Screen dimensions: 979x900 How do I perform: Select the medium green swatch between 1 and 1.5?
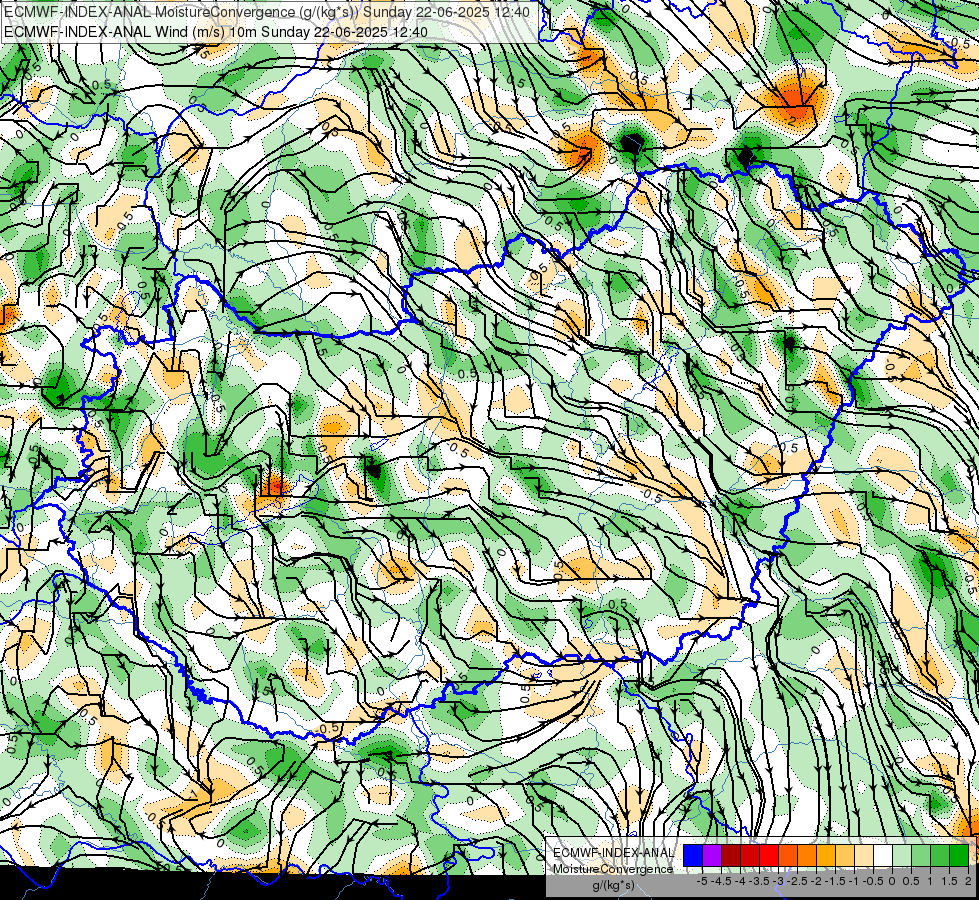[940, 856]
